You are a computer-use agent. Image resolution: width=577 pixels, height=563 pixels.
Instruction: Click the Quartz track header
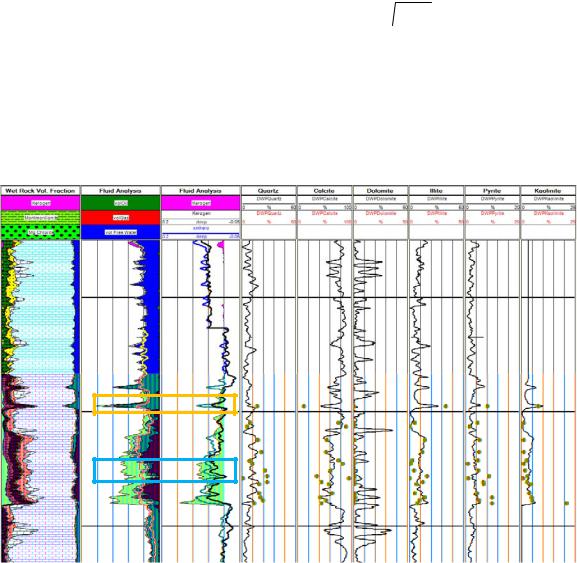tap(269, 191)
